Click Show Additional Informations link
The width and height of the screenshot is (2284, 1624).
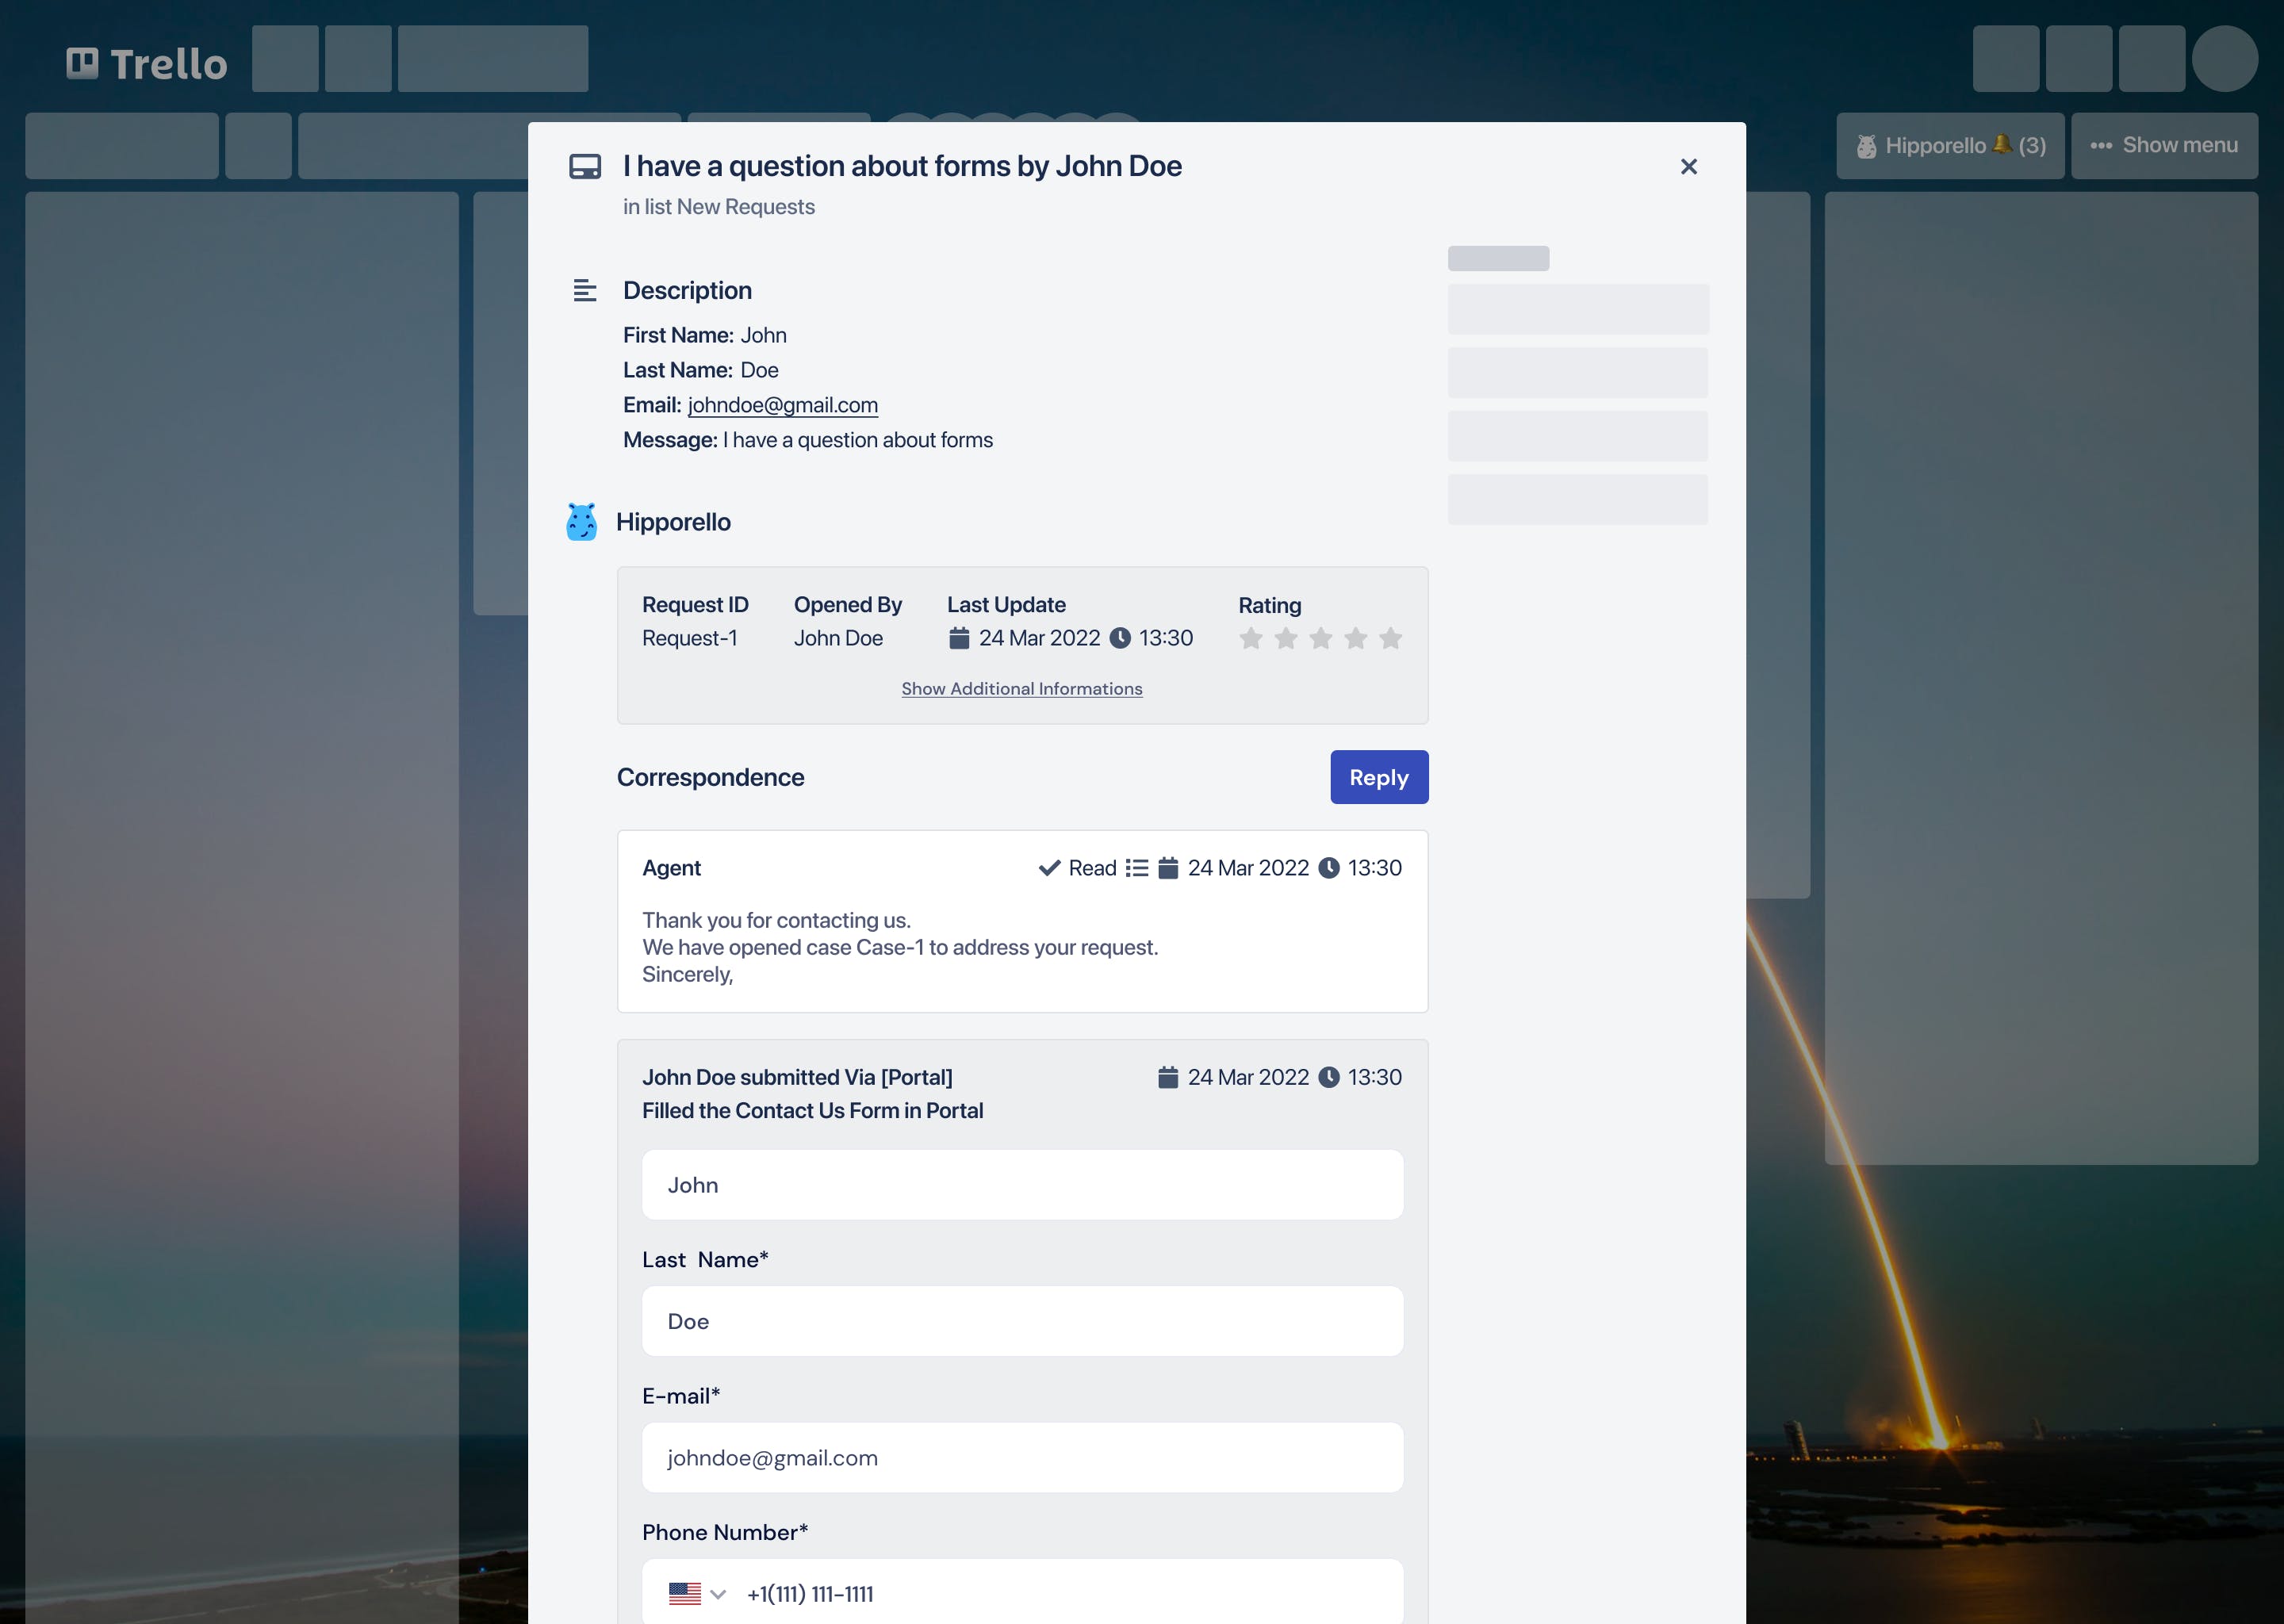coord(1022,689)
